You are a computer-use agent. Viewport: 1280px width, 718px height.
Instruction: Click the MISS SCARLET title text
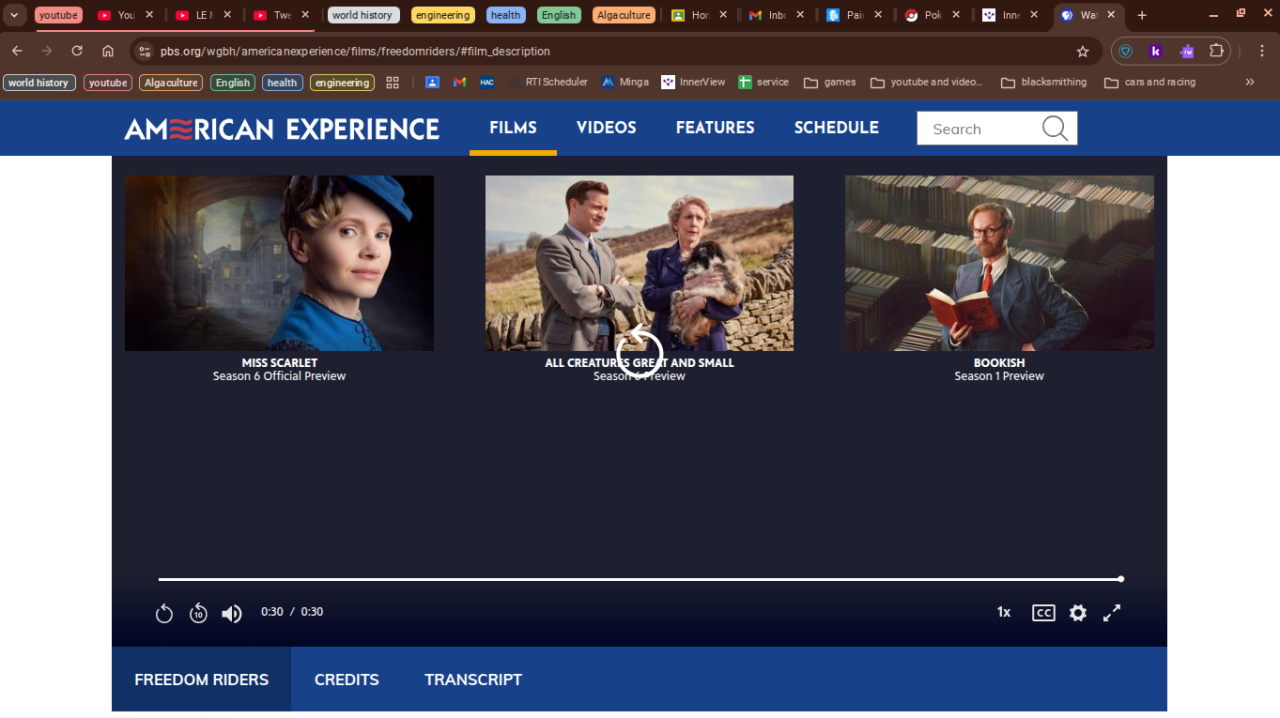click(279, 363)
